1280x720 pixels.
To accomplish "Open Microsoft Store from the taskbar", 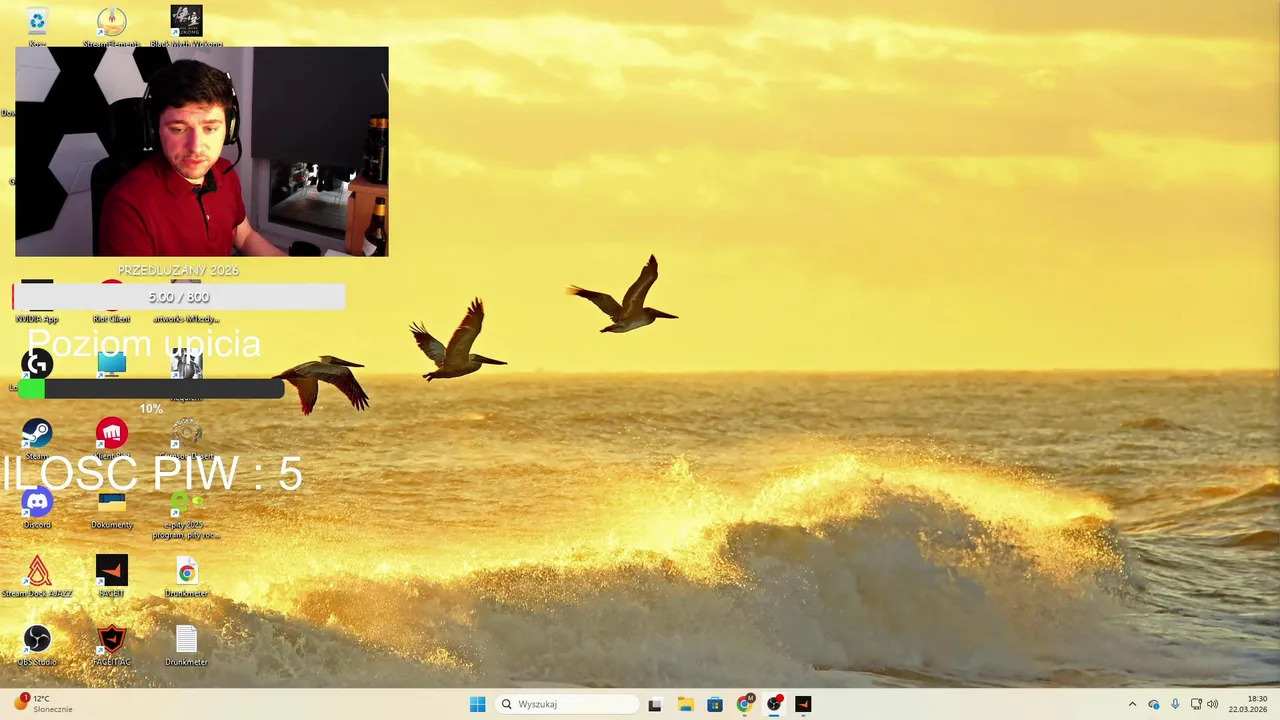I will tap(714, 704).
